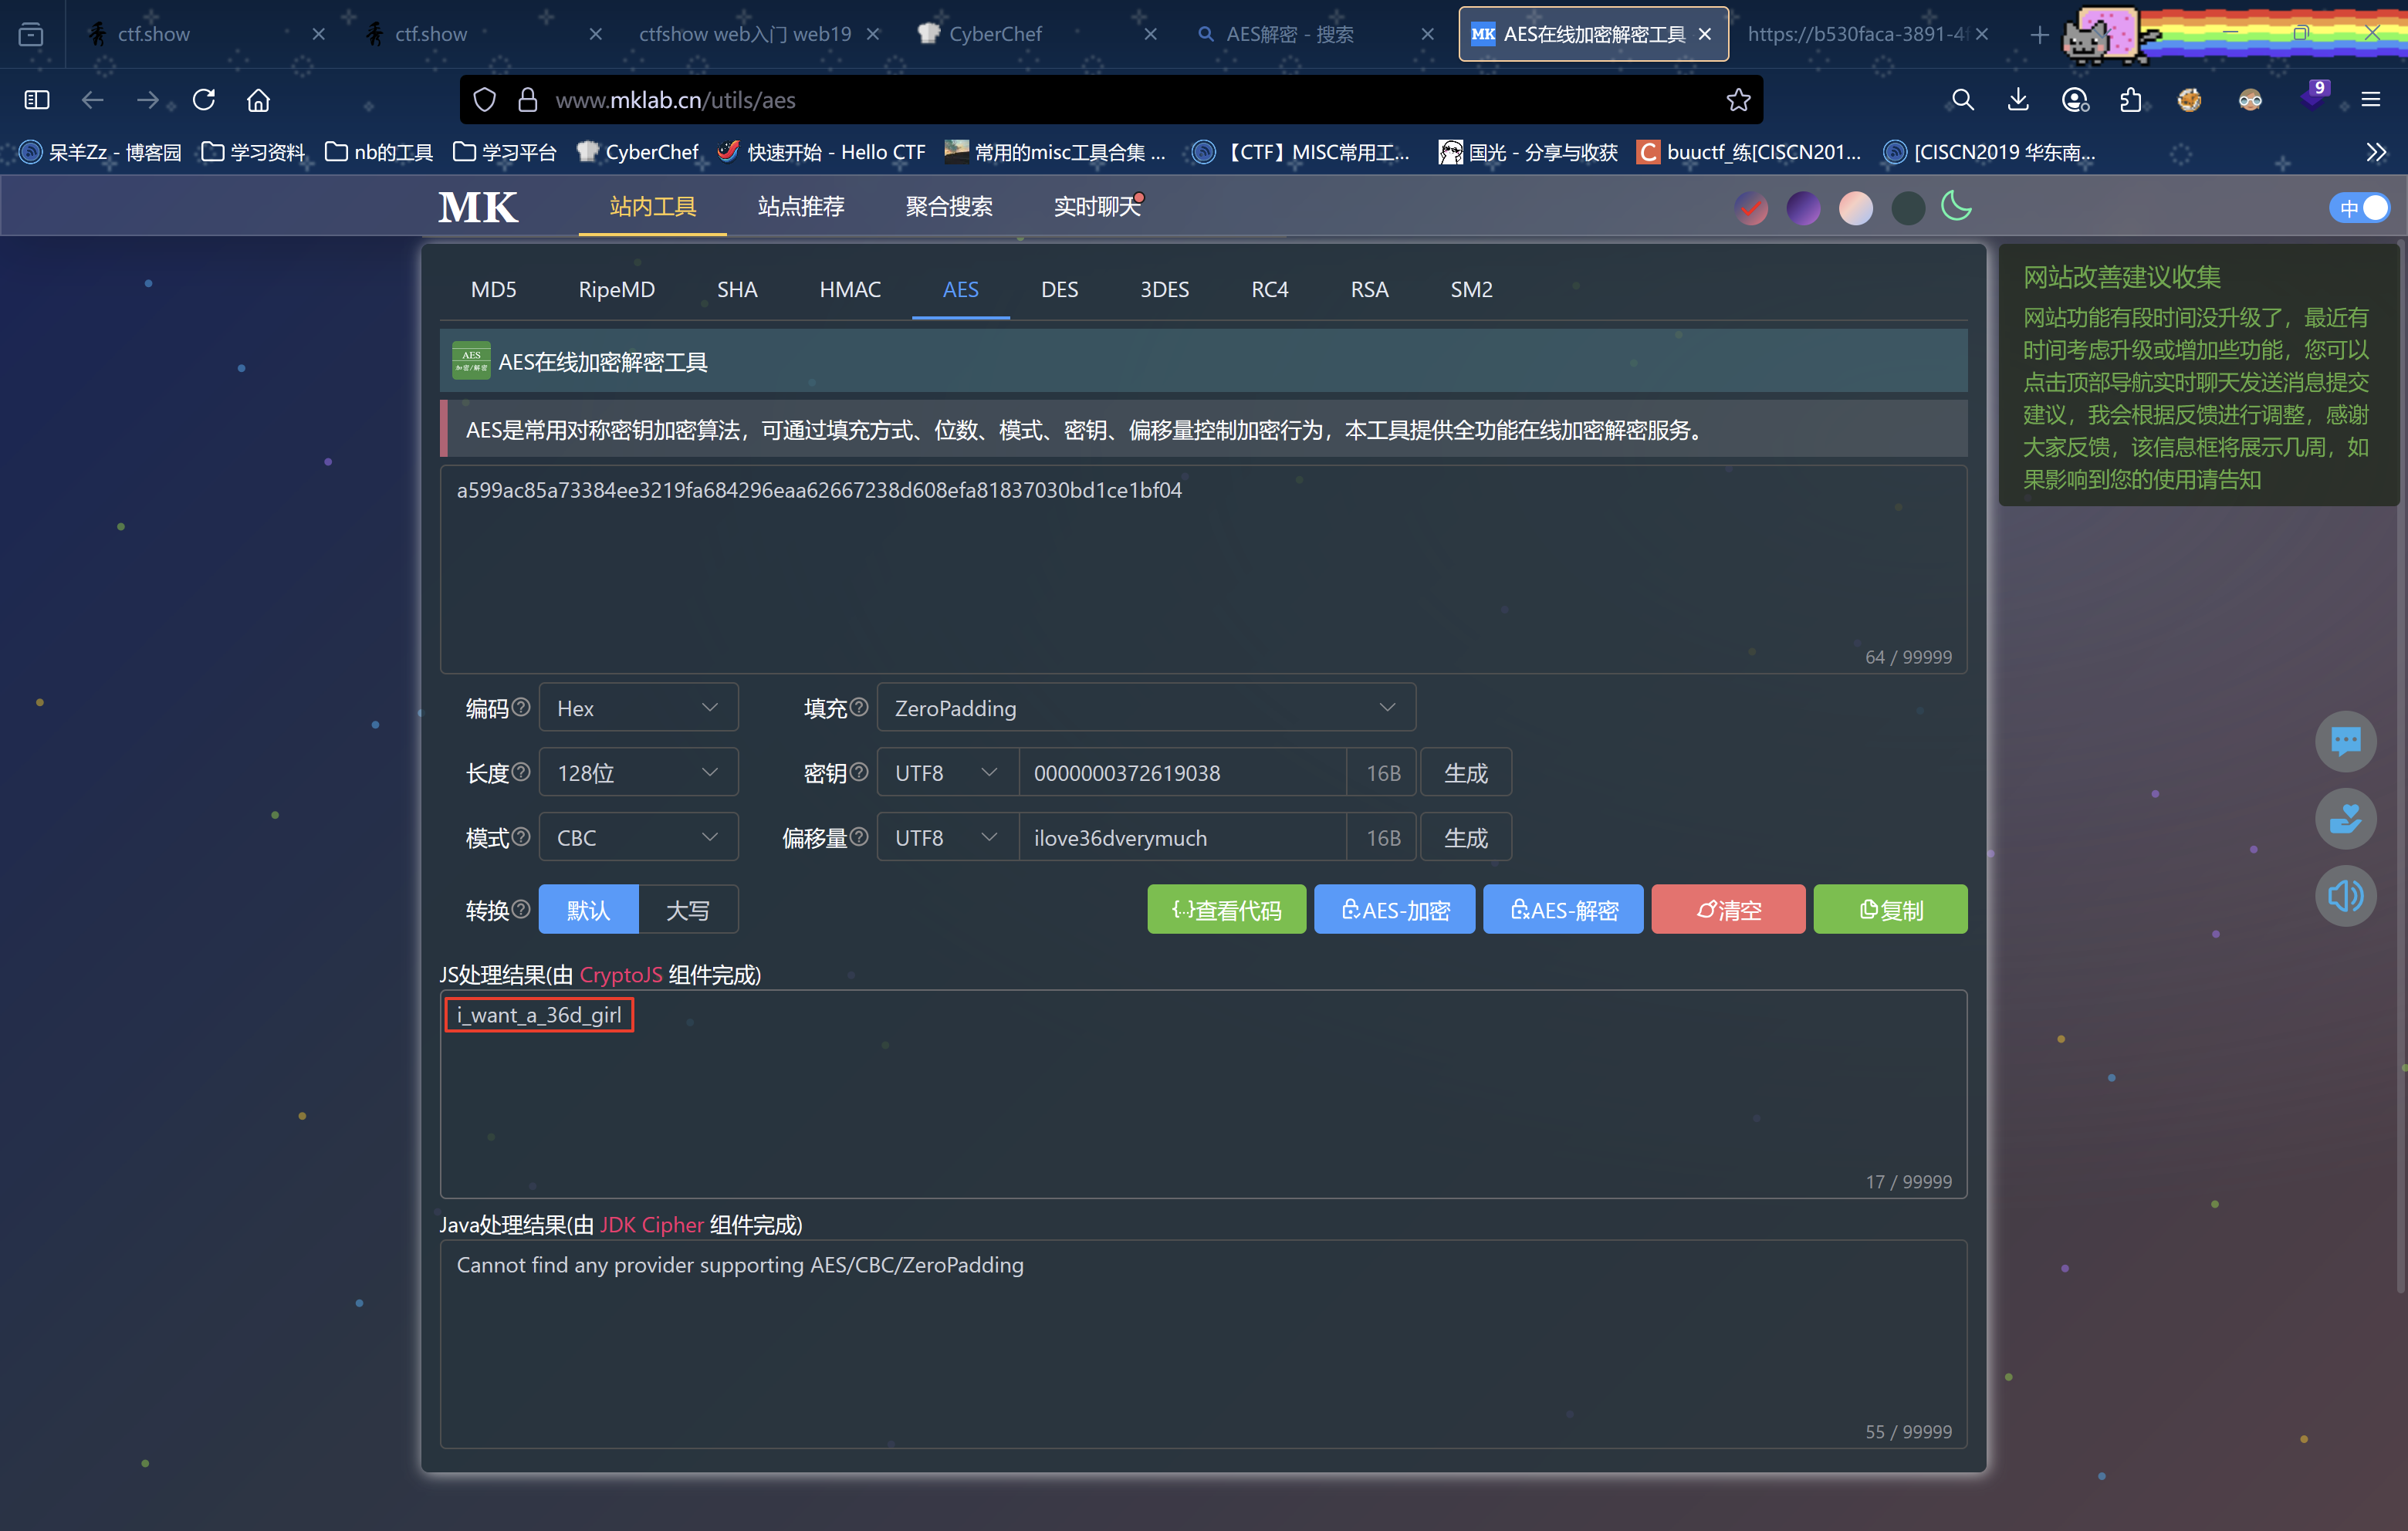Click the floating speaker sound icon
The width and height of the screenshot is (2408, 1531).
pyautogui.click(x=2345, y=895)
